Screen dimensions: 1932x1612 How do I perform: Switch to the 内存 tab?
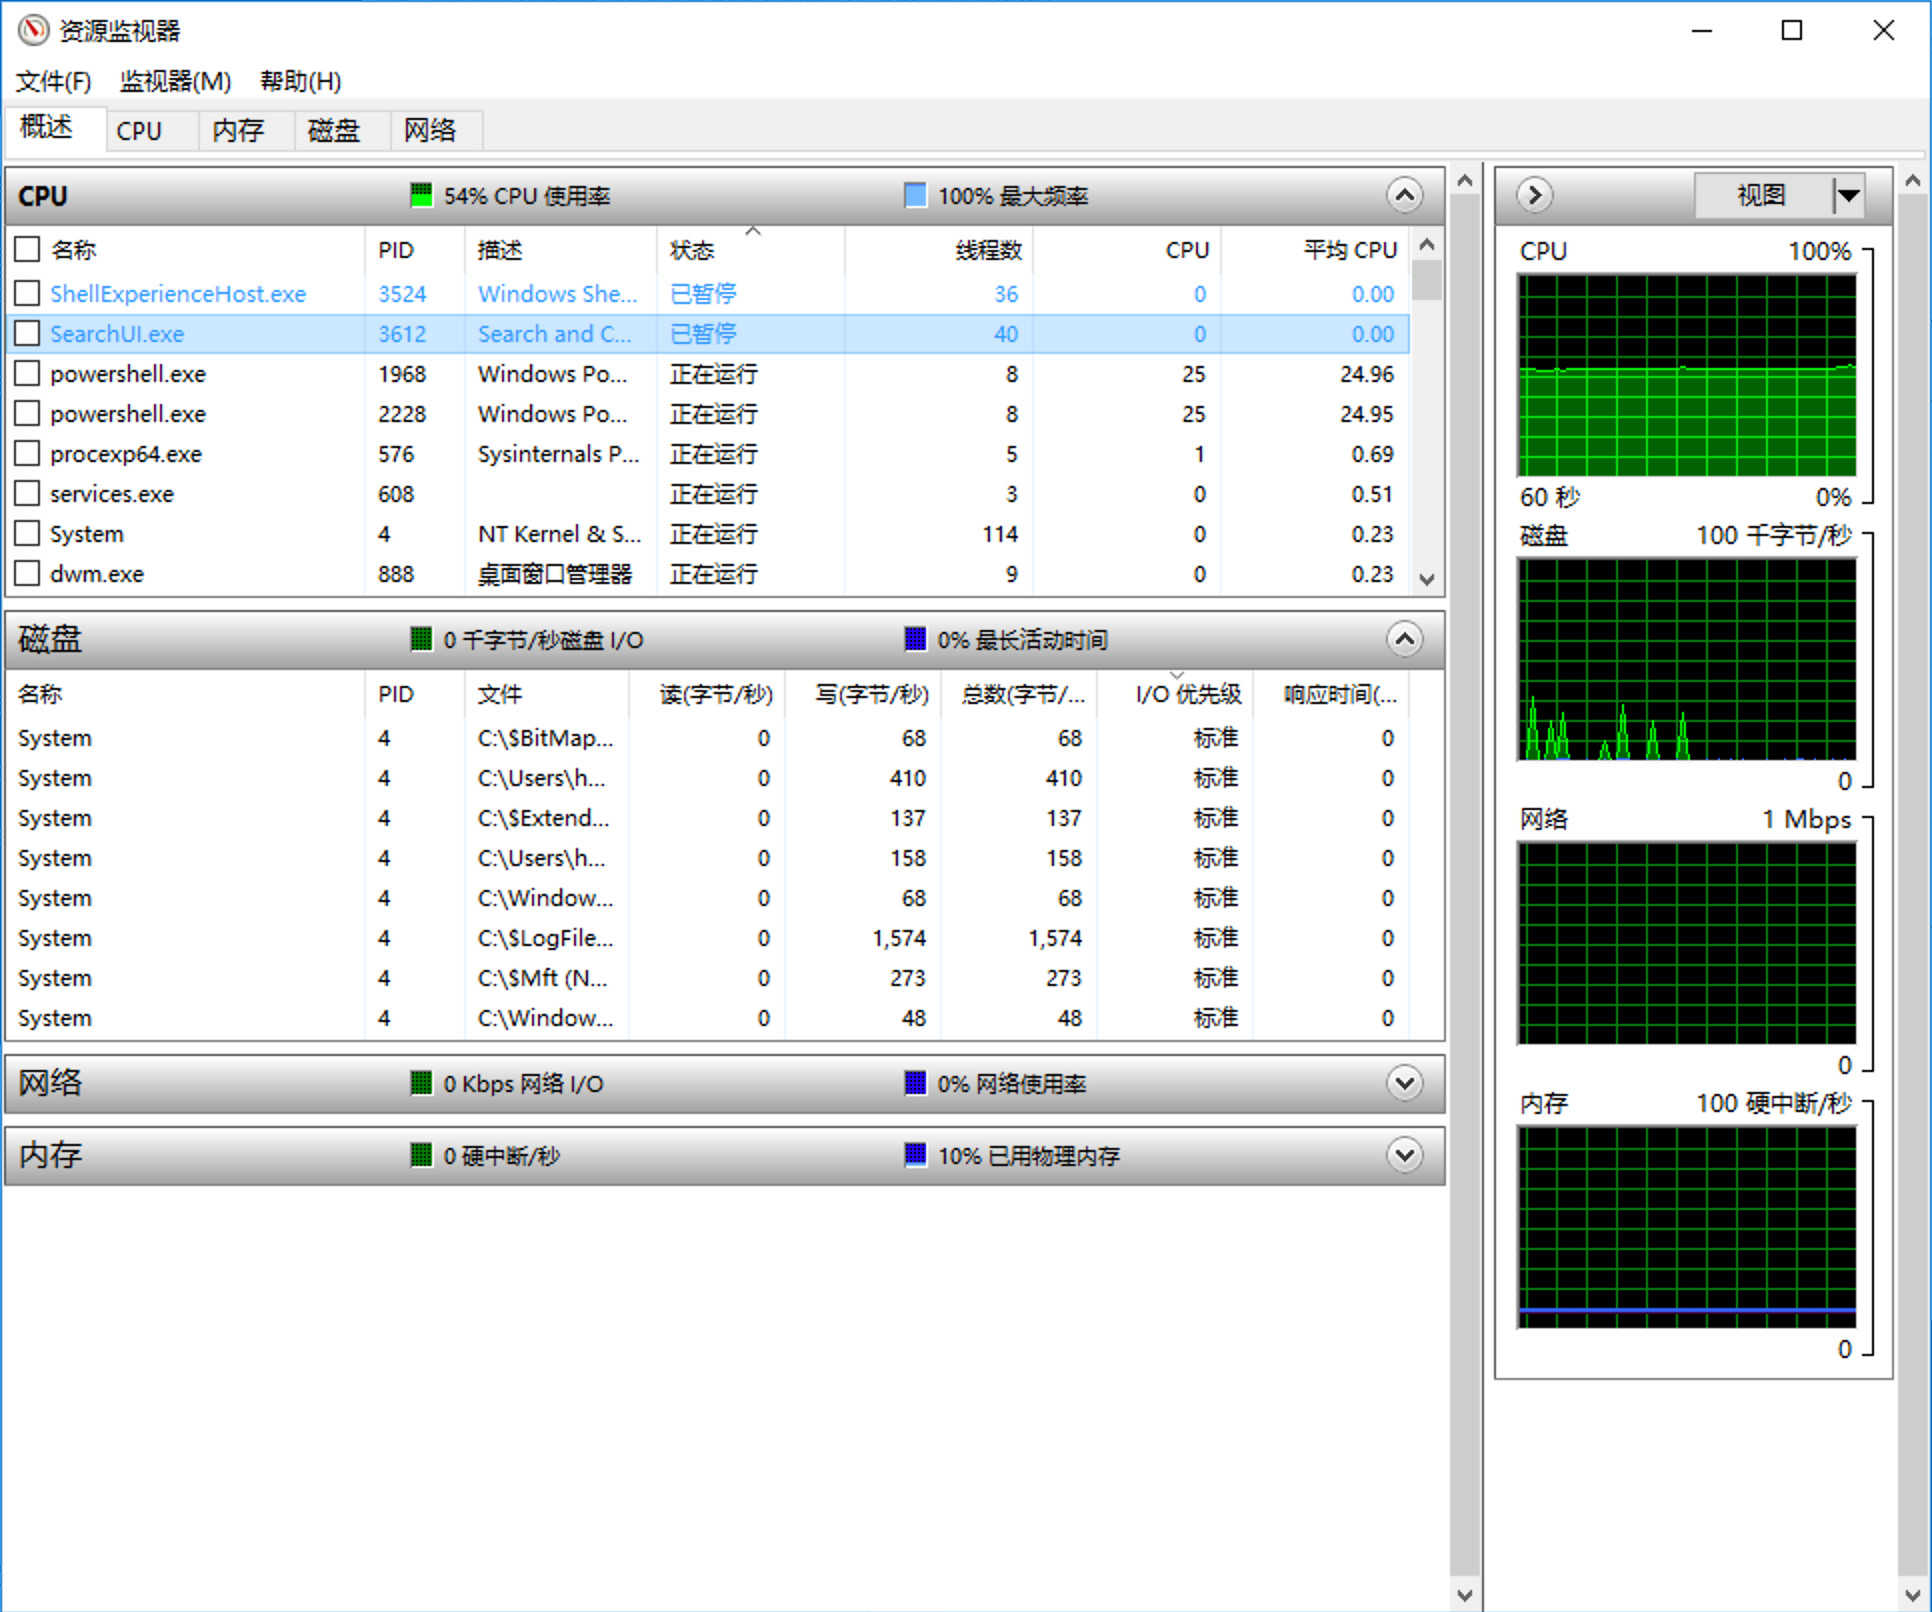[x=238, y=130]
